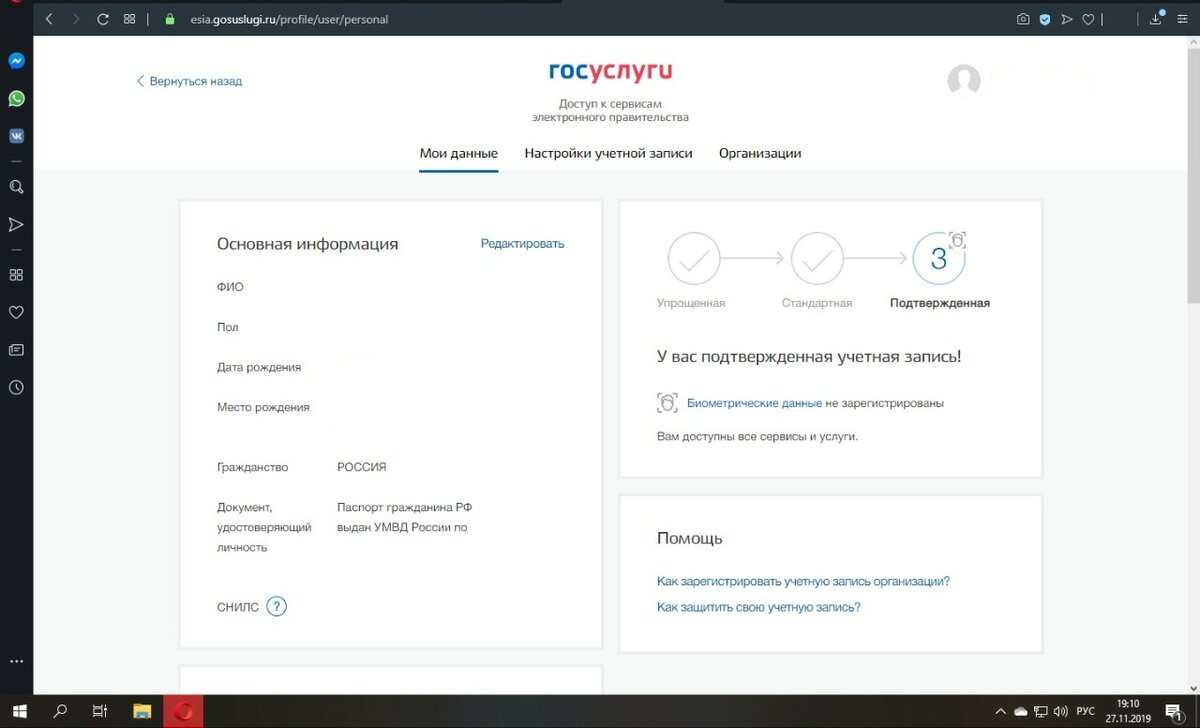Click 'Редактировать' in Основная информация
Viewport: 1200px width, 728px height.
tap(522, 243)
